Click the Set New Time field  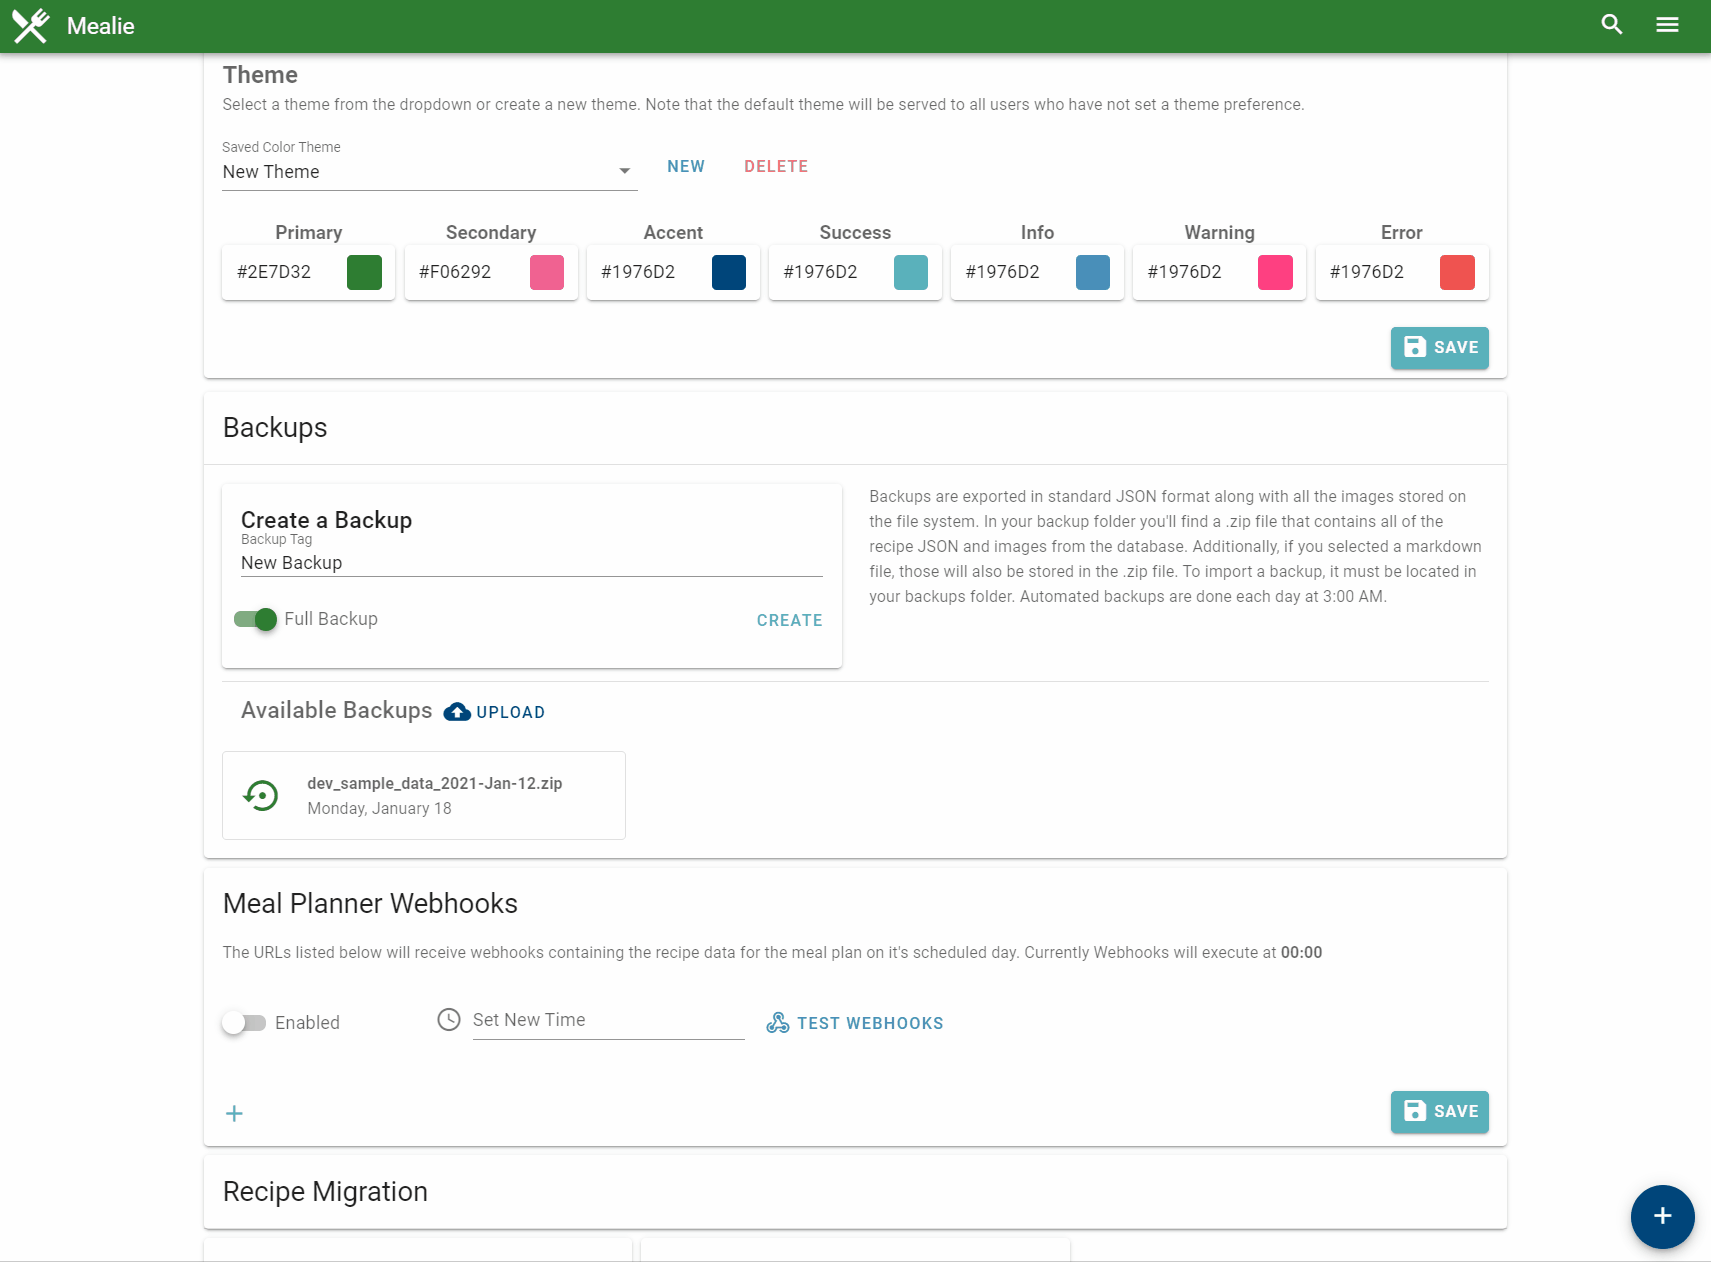(x=608, y=1021)
